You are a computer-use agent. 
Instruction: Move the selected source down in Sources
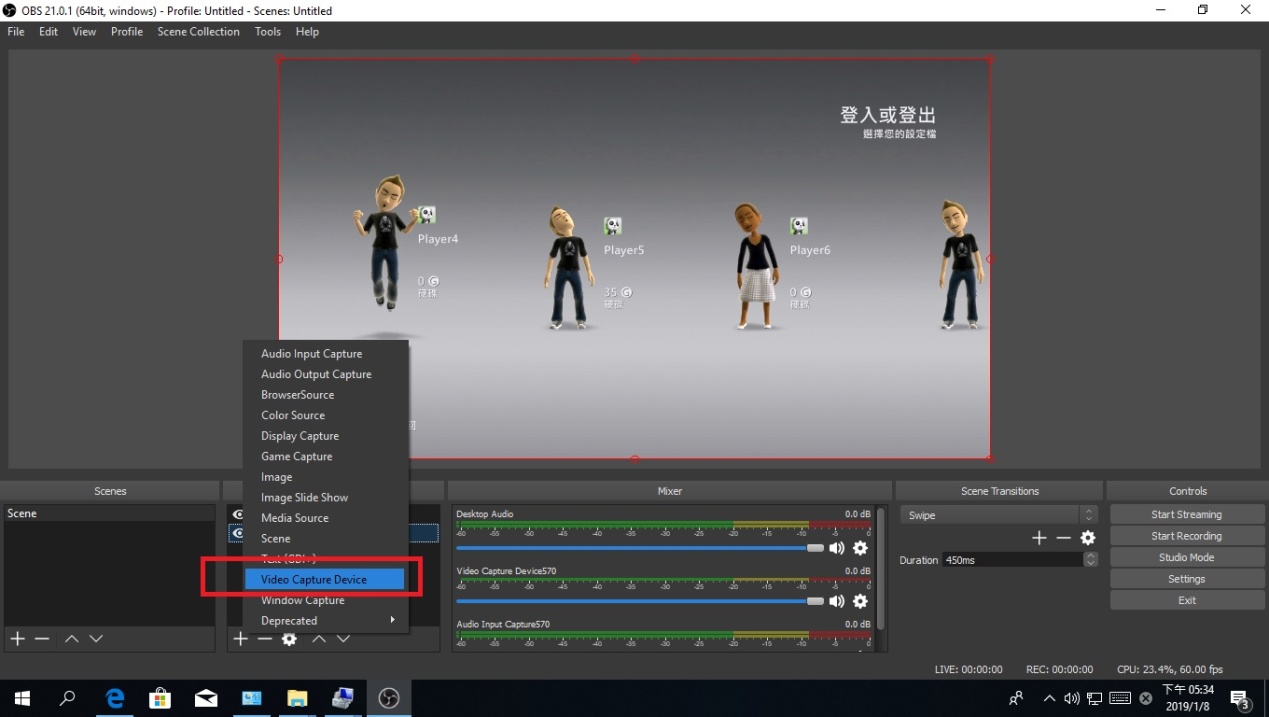tap(343, 639)
